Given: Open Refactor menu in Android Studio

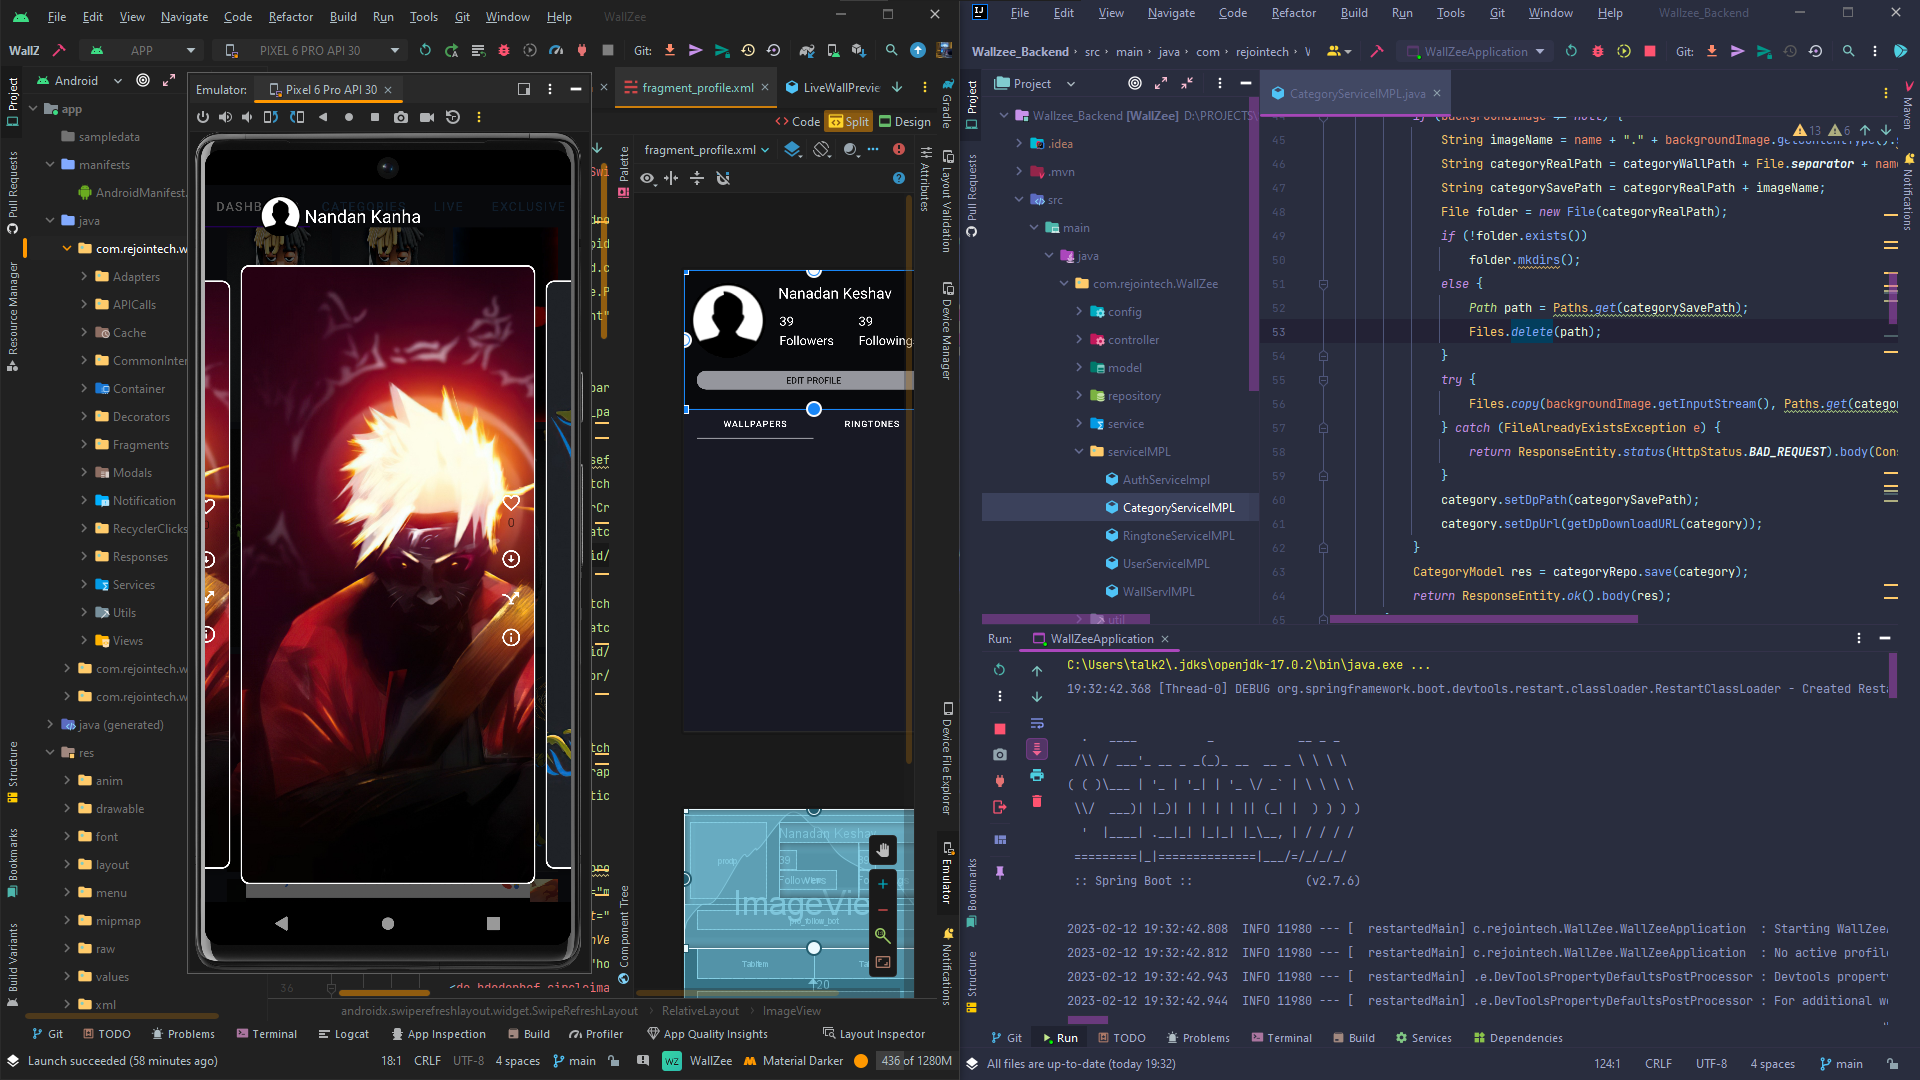Looking at the screenshot, I should click(x=290, y=16).
